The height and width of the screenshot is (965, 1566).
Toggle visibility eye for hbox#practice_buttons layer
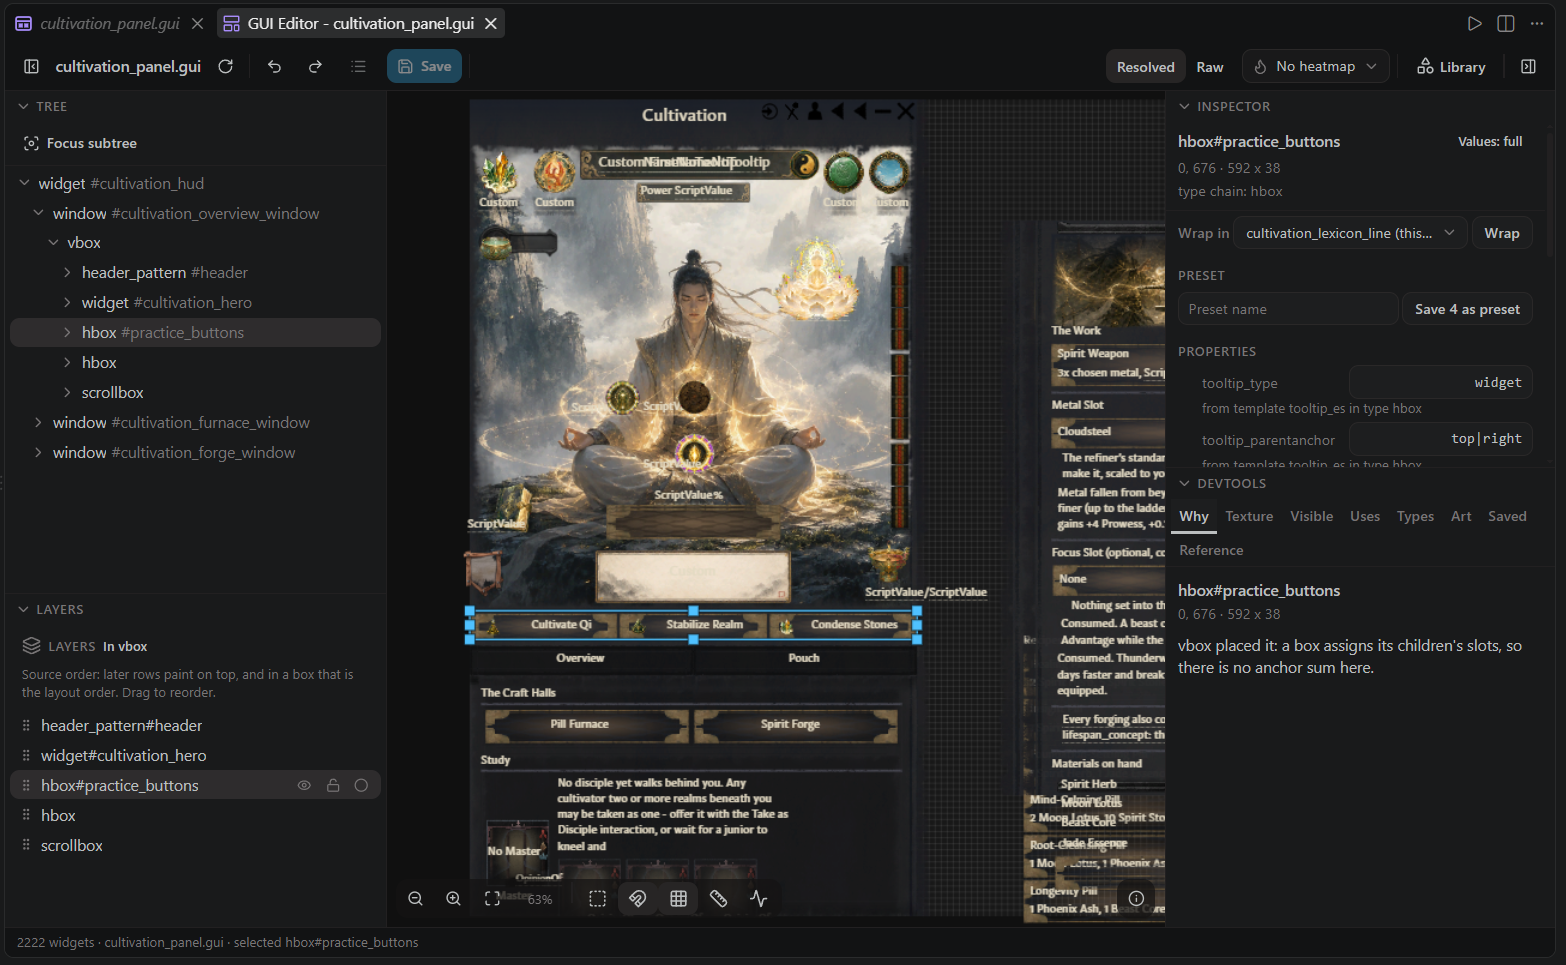pos(304,785)
